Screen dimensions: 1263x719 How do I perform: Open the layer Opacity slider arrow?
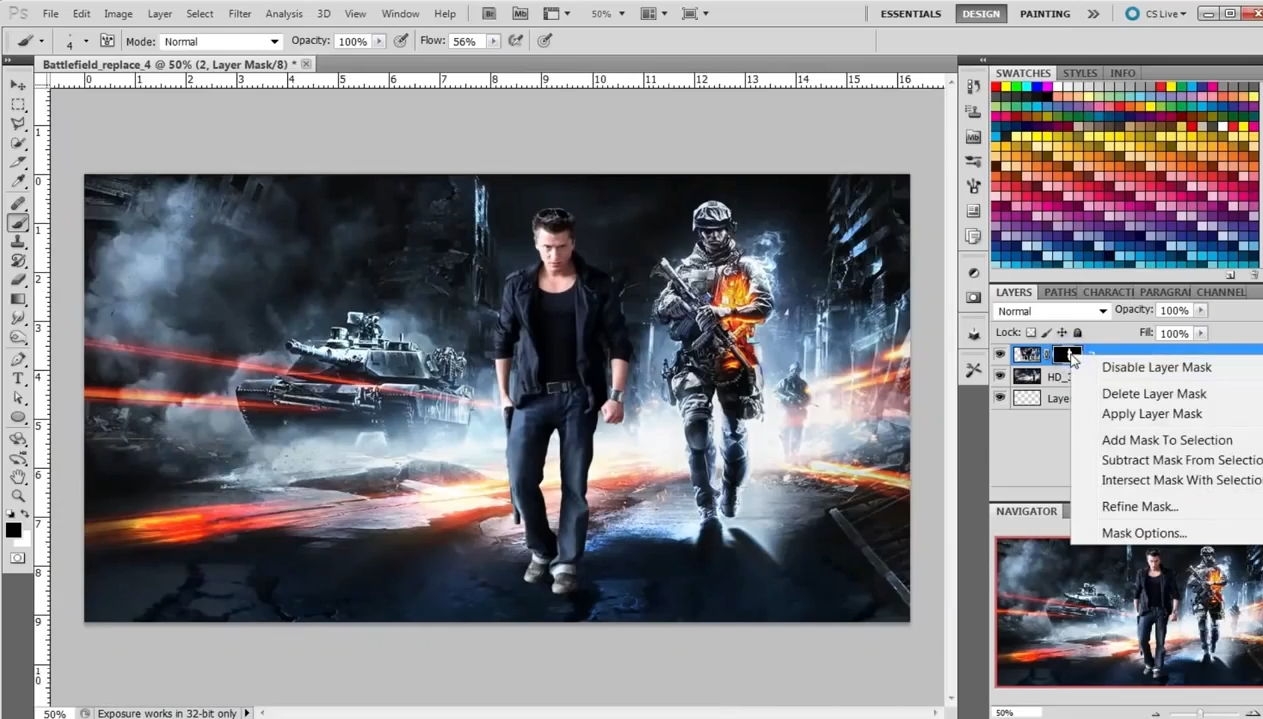[x=1201, y=310]
